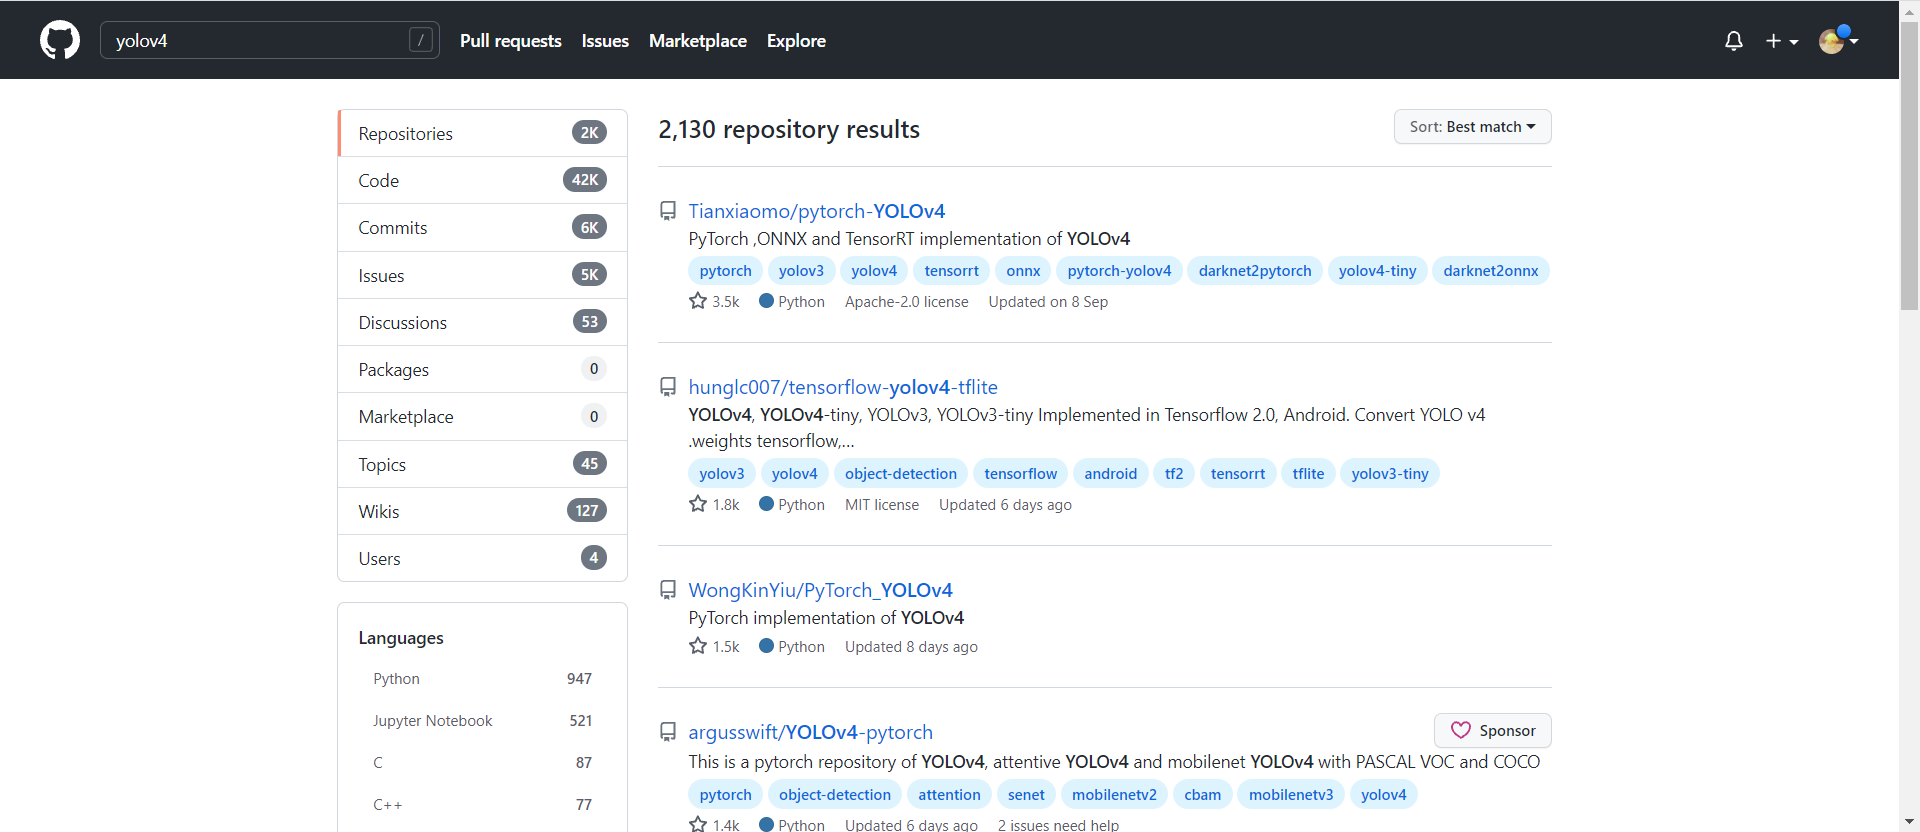This screenshot has width=1920, height=832.
Task: Click the slash shortcut icon in search
Action: (x=421, y=40)
